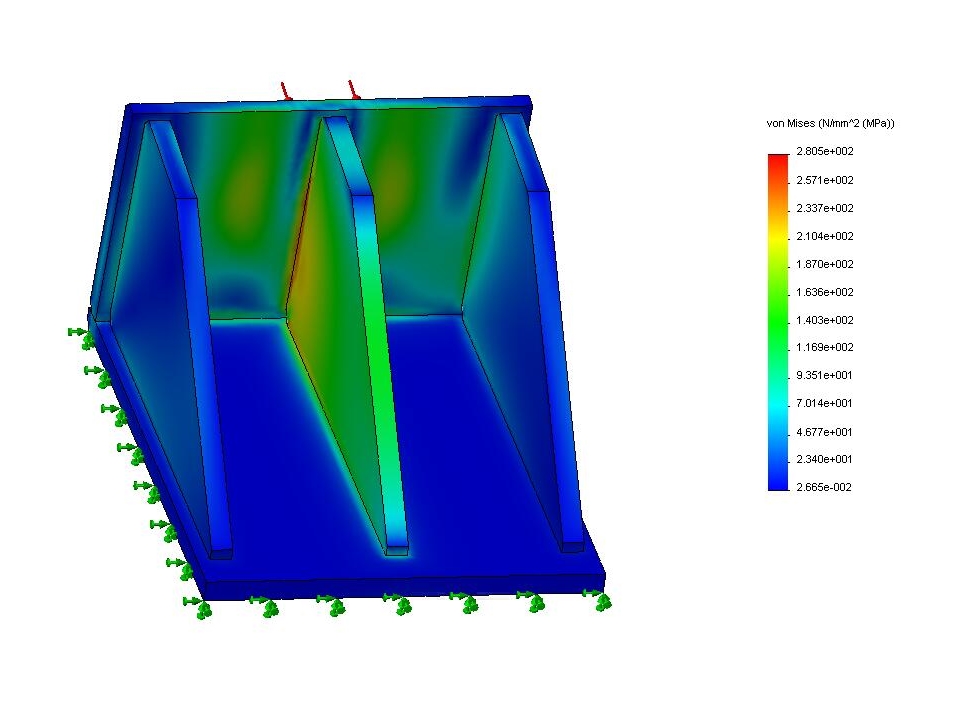The image size is (977, 722).
Task: Click the von Mises (N/mm^2 (MPa)) legend title
Action: [x=830, y=123]
